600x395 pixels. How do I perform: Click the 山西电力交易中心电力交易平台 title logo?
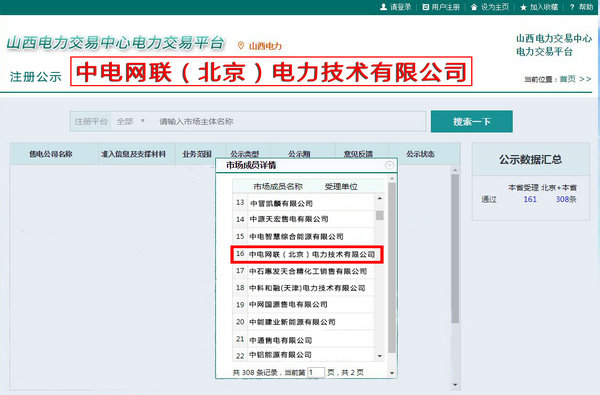pos(115,43)
